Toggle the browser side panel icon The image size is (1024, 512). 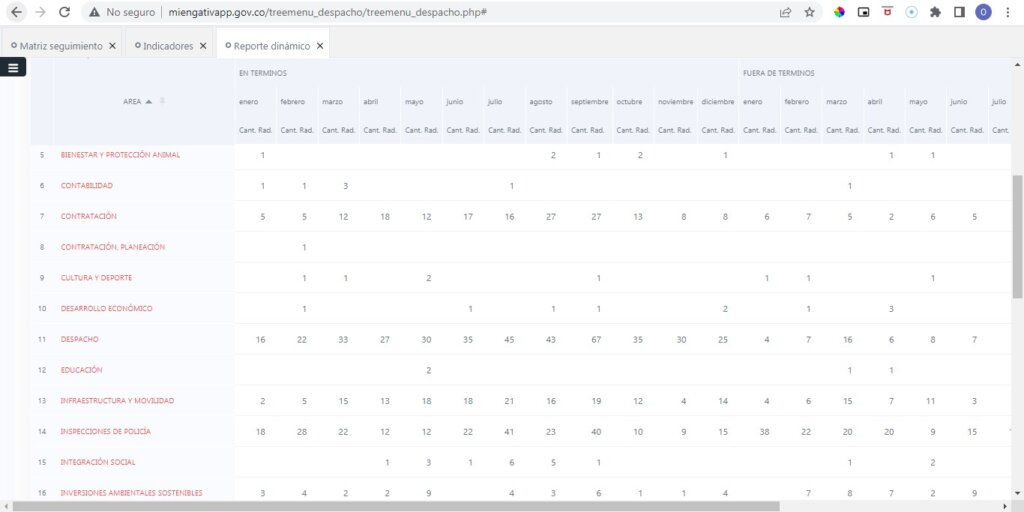click(x=959, y=12)
